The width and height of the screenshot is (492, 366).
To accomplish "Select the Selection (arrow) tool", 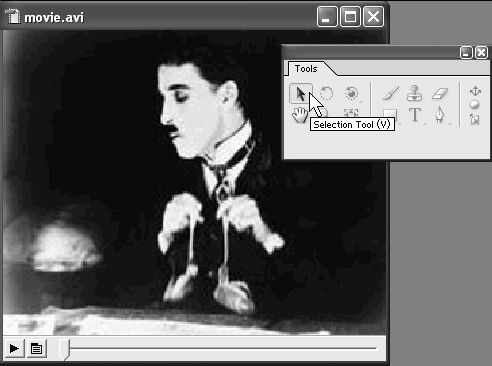I will coord(301,94).
